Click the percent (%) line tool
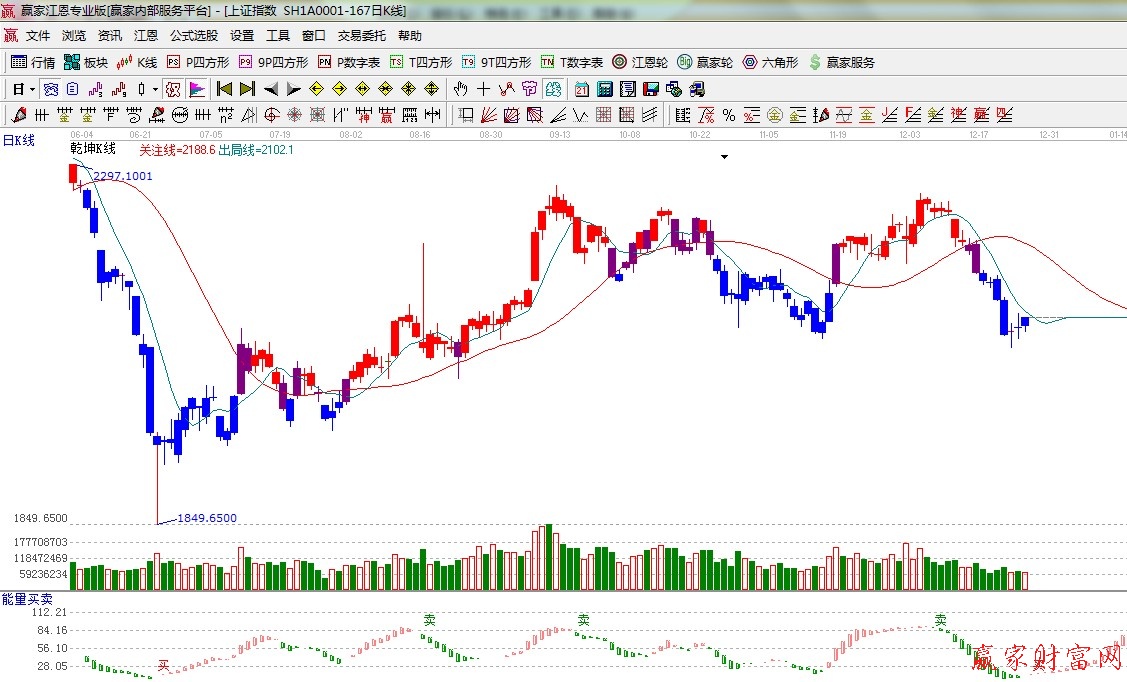Image resolution: width=1127 pixels, height=682 pixels. click(729, 115)
